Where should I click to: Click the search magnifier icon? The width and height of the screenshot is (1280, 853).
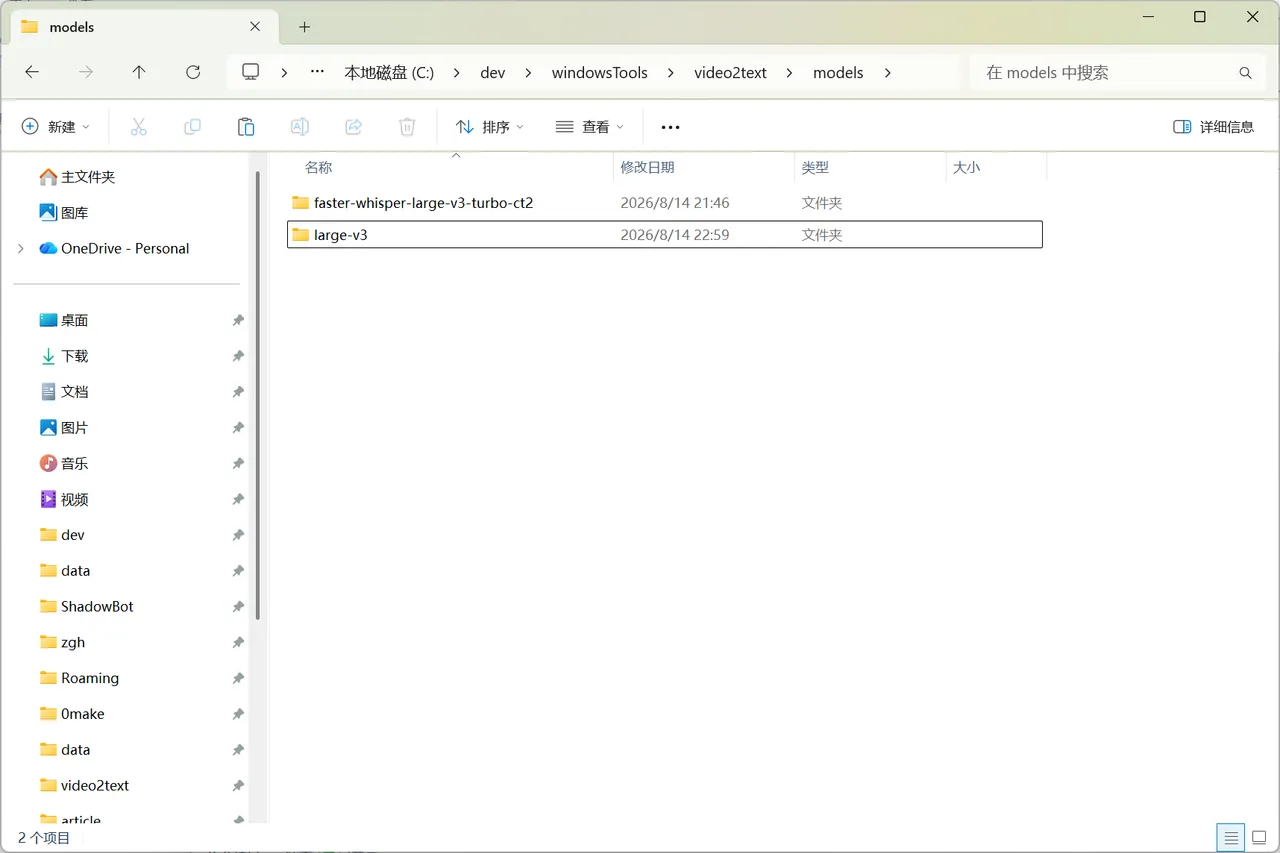coord(1245,73)
